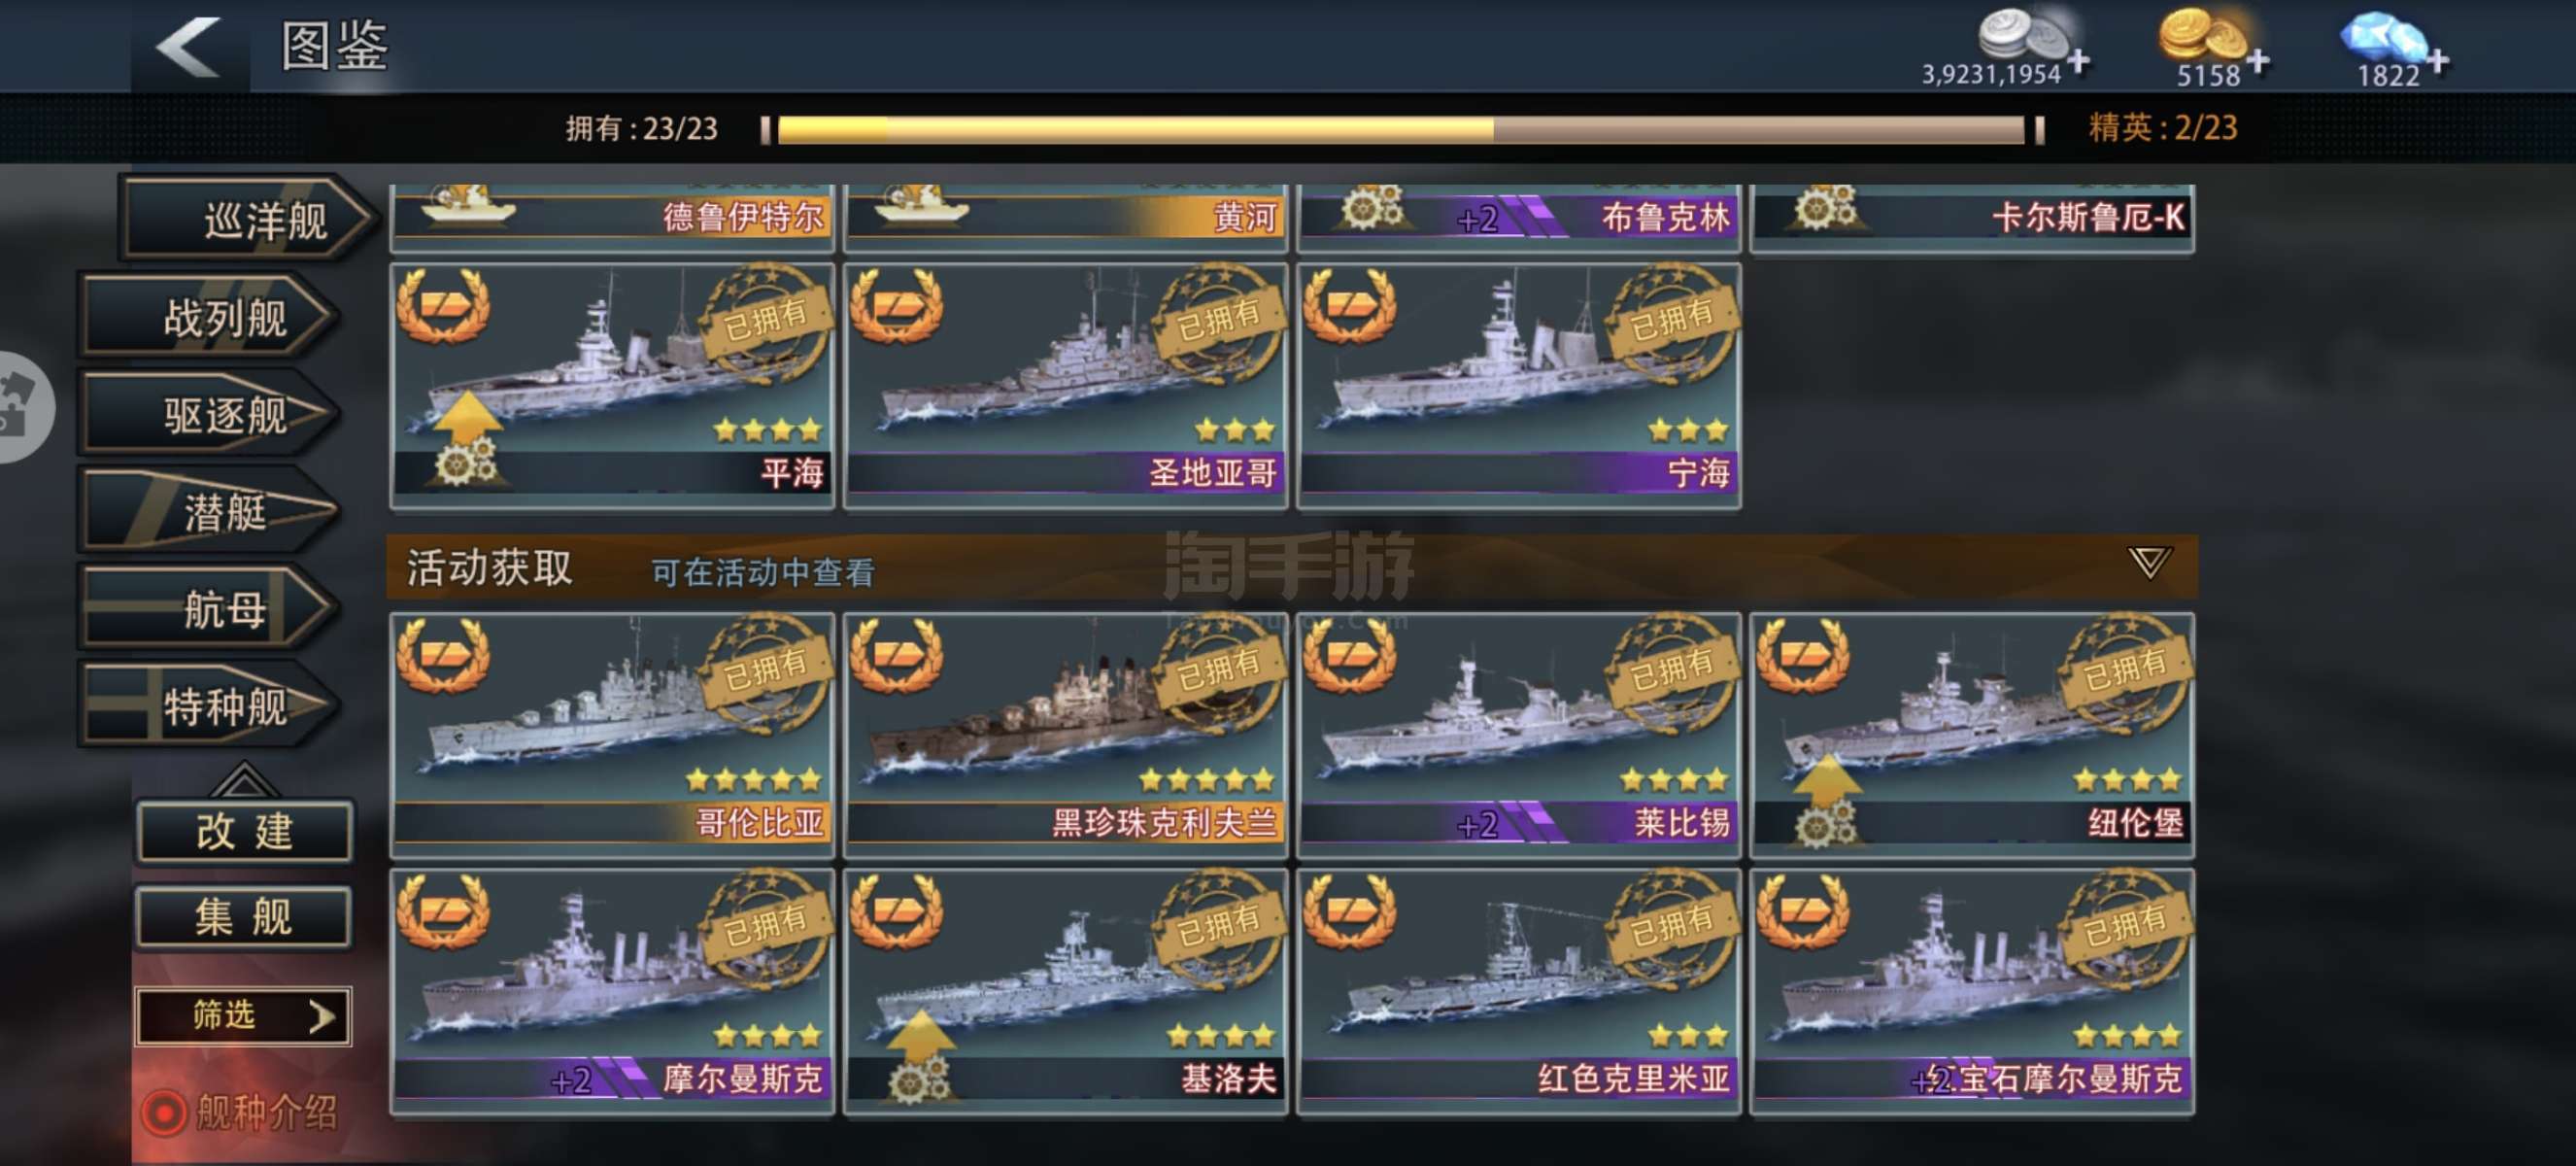The image size is (2576, 1166).
Task: Tap the upgrade arrow gear on 基洛夫
Action: (918, 1056)
